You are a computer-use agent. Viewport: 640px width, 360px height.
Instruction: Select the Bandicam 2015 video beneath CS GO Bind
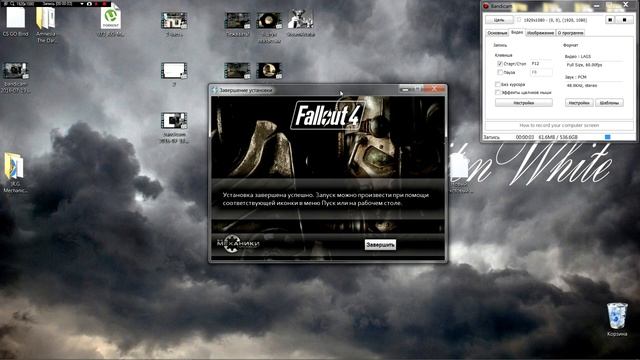(x=16, y=78)
